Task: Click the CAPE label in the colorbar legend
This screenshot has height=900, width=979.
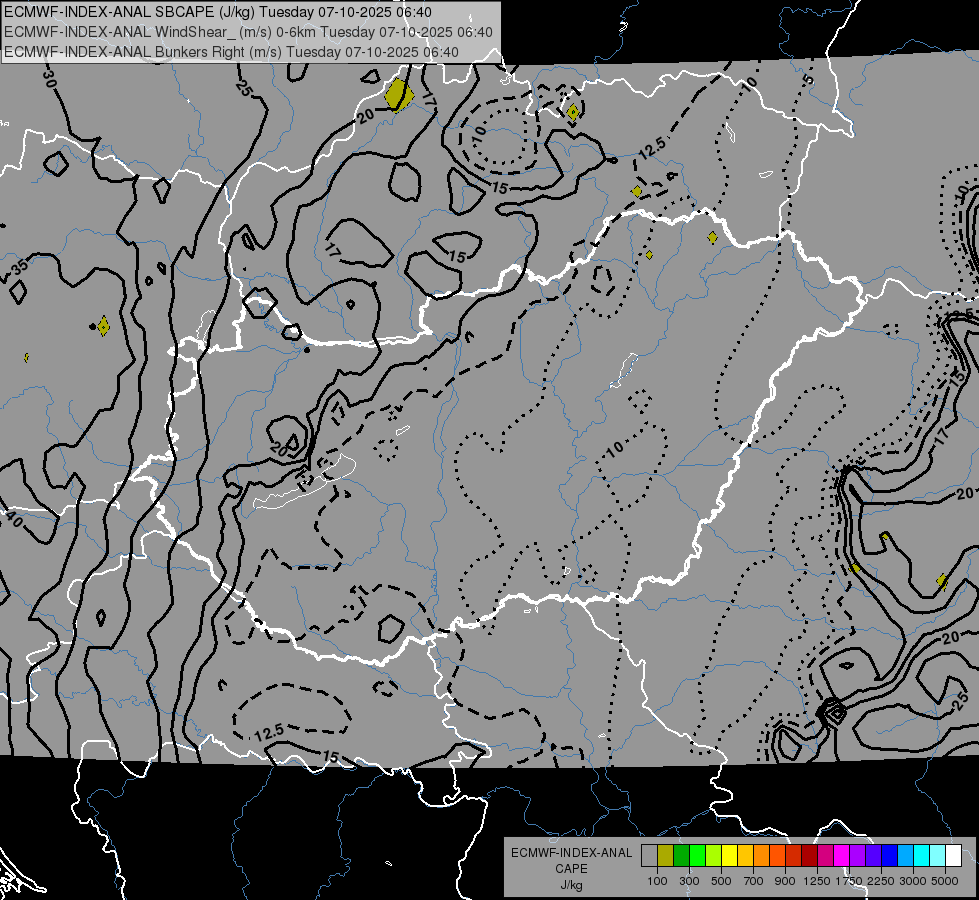Action: 571,869
